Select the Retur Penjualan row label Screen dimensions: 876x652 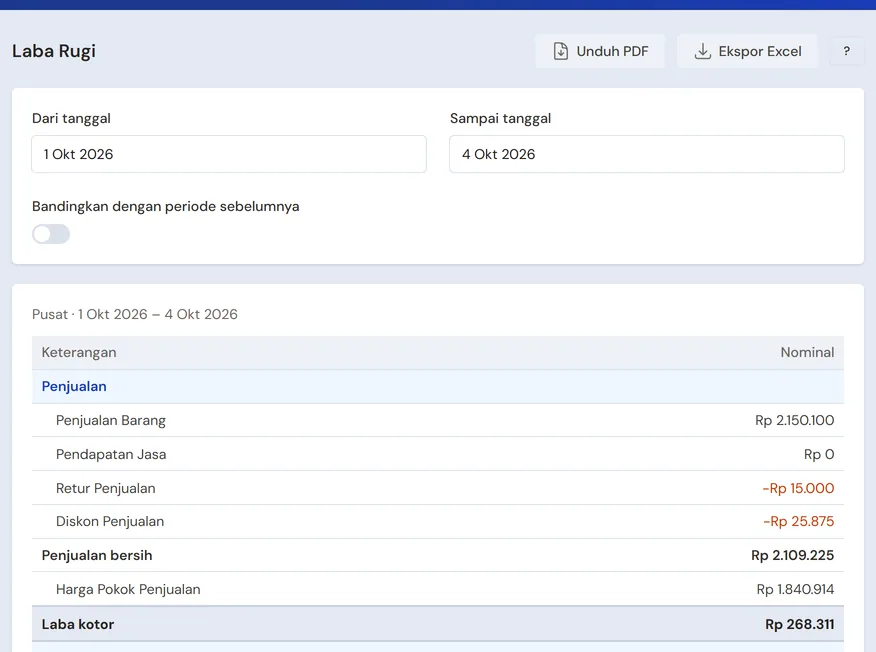pyautogui.click(x=106, y=488)
